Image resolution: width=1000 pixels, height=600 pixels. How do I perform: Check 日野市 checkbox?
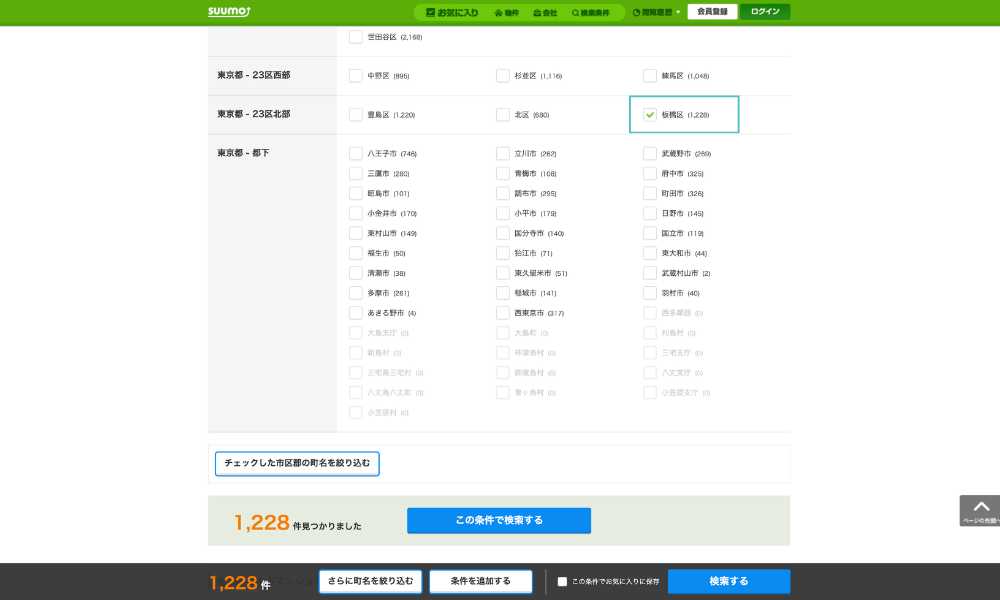pyautogui.click(x=650, y=213)
